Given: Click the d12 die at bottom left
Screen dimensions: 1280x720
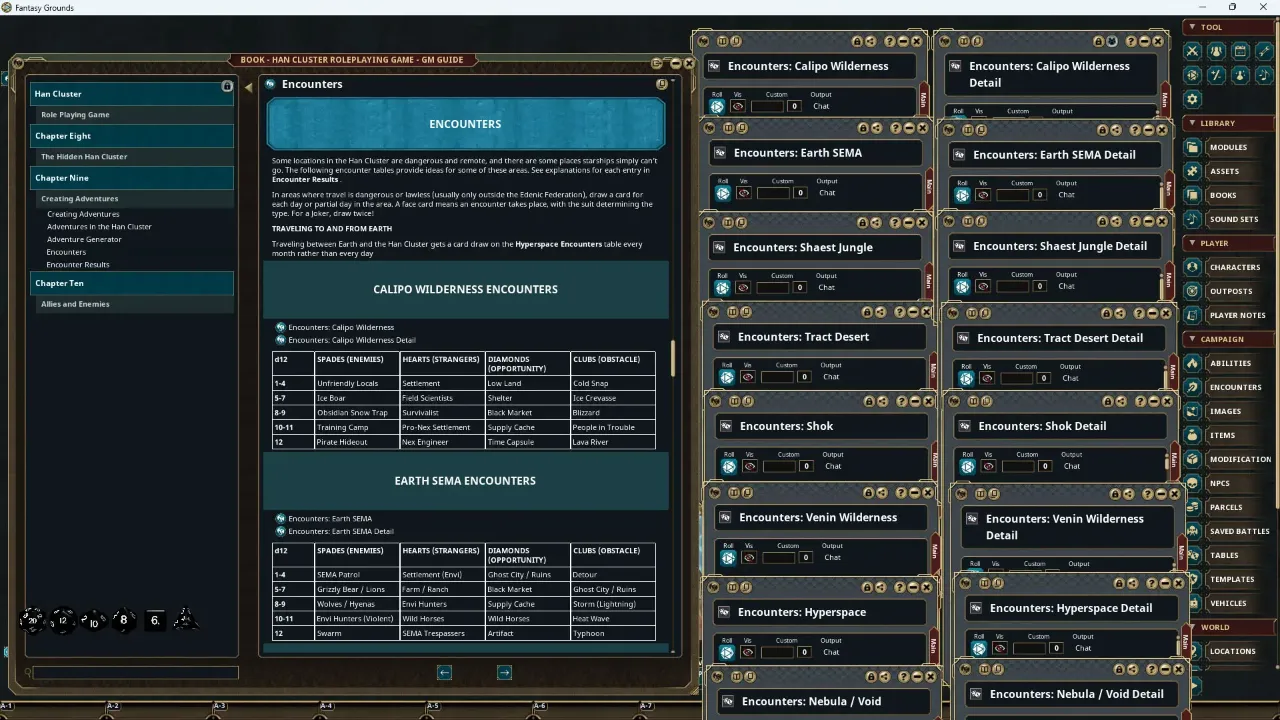Looking at the screenshot, I should [62, 620].
